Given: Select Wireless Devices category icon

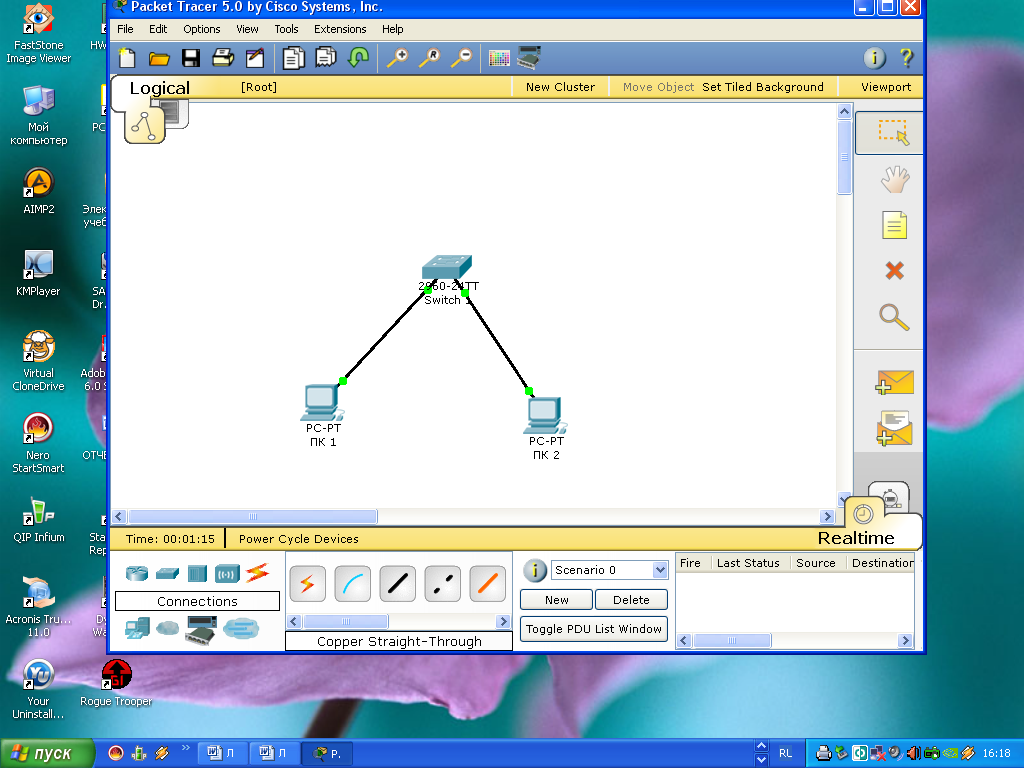Looking at the screenshot, I should (x=227, y=574).
